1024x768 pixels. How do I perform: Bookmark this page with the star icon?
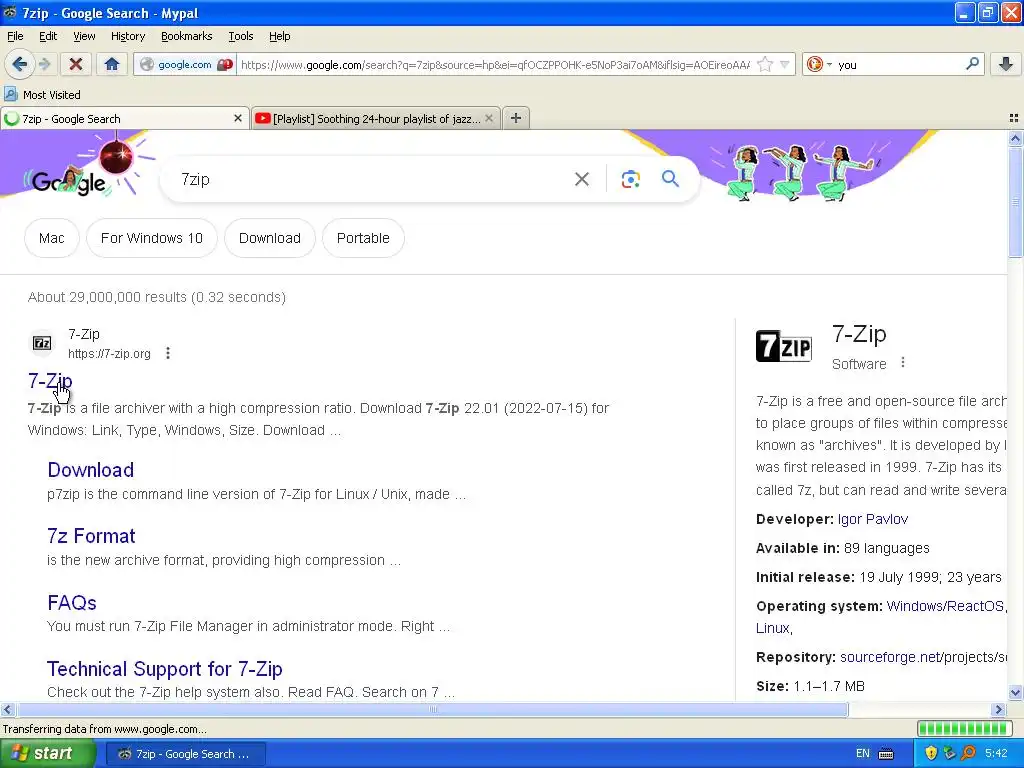pos(765,64)
